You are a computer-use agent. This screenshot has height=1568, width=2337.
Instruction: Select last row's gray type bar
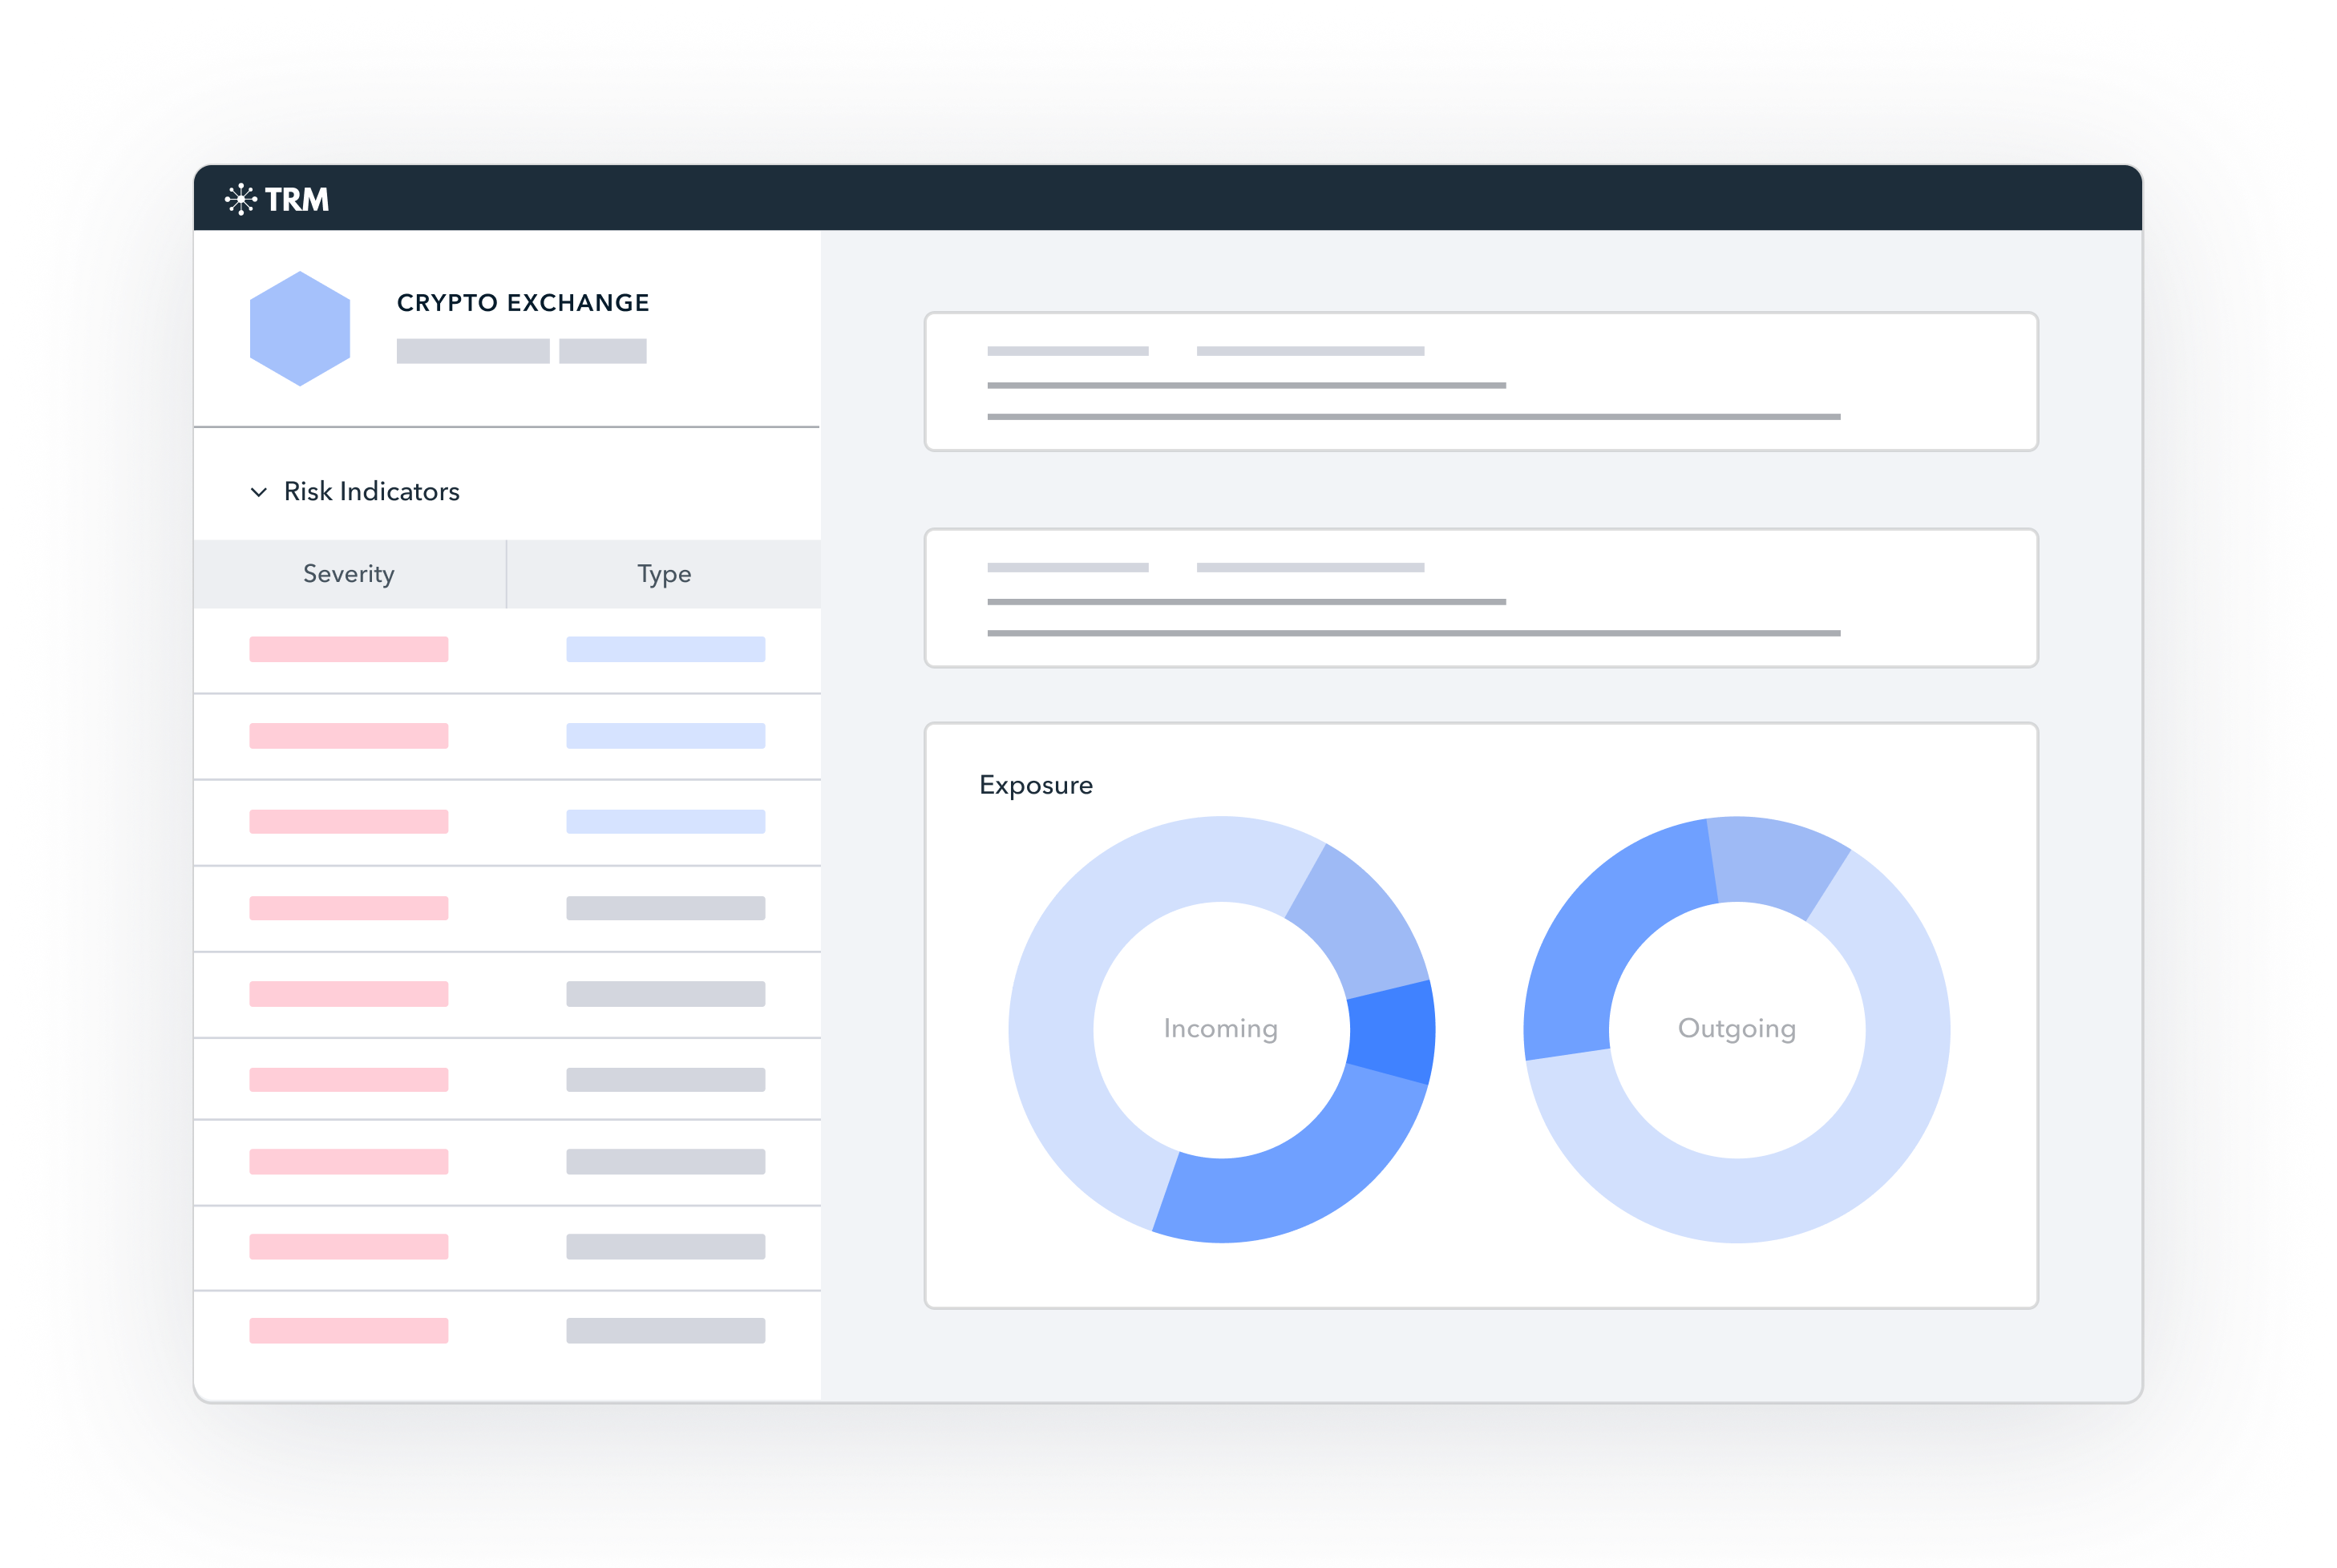(x=665, y=1331)
